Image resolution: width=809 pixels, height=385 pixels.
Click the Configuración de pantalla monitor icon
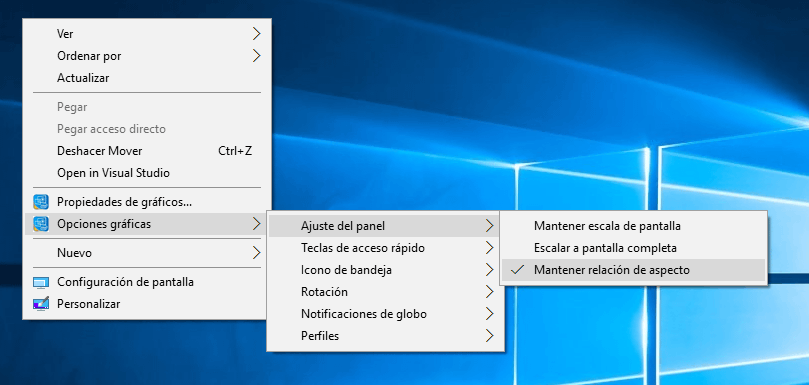pyautogui.click(x=41, y=282)
